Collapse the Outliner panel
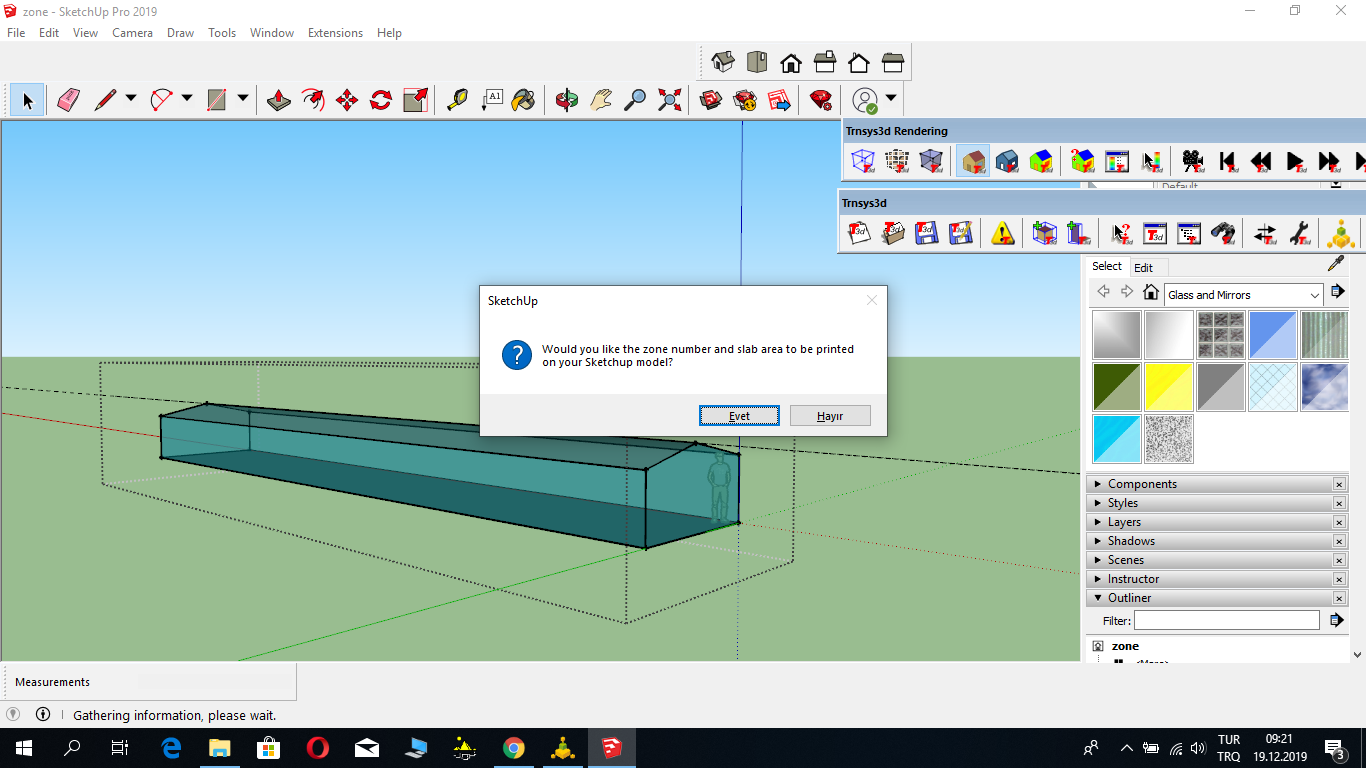This screenshot has width=1366, height=768. pyautogui.click(x=1216, y=598)
